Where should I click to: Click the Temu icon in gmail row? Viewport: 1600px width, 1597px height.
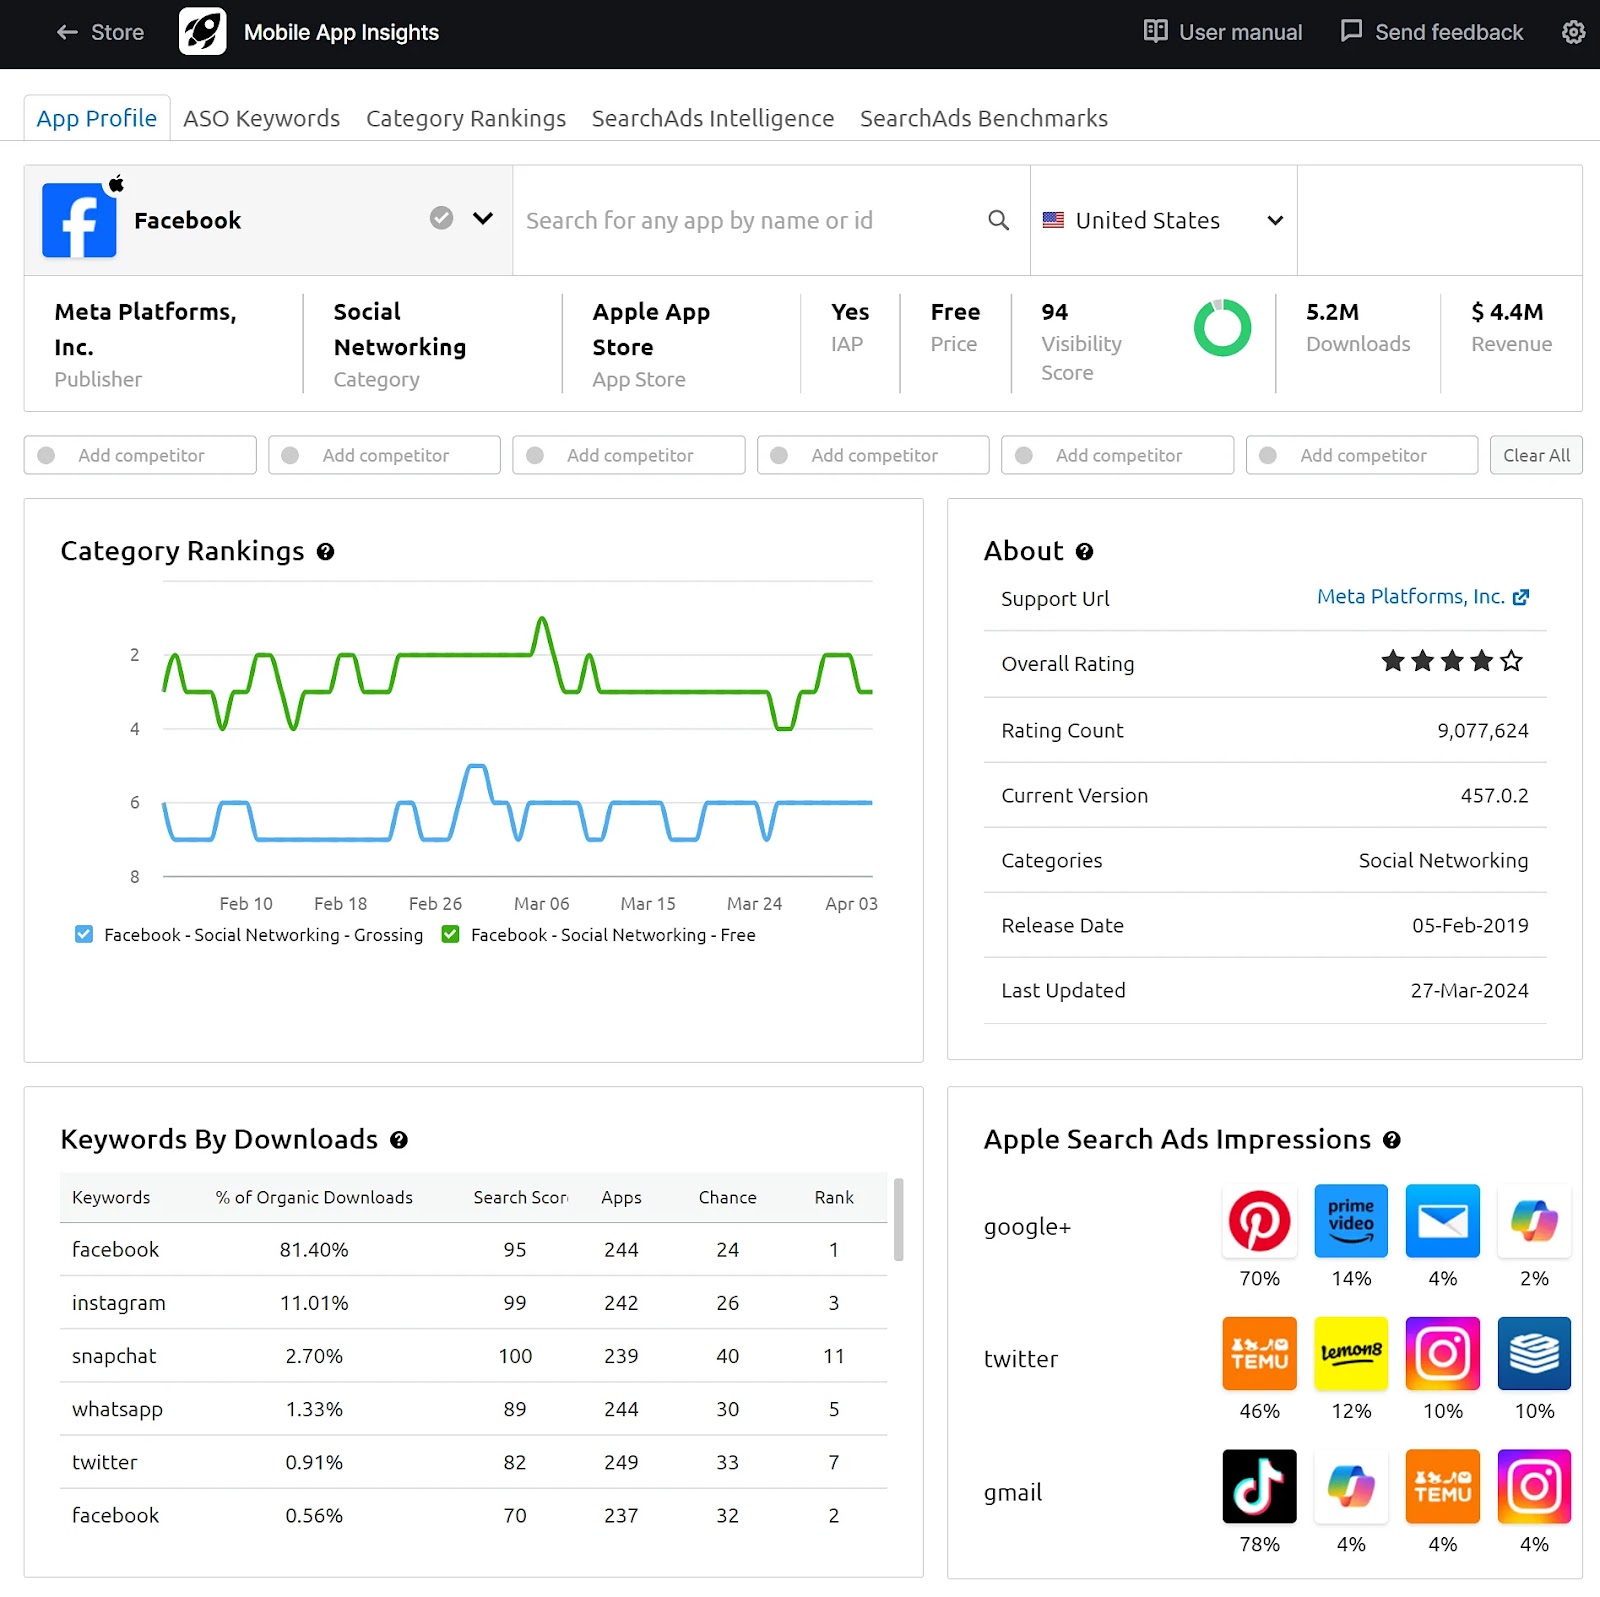pyautogui.click(x=1442, y=1487)
